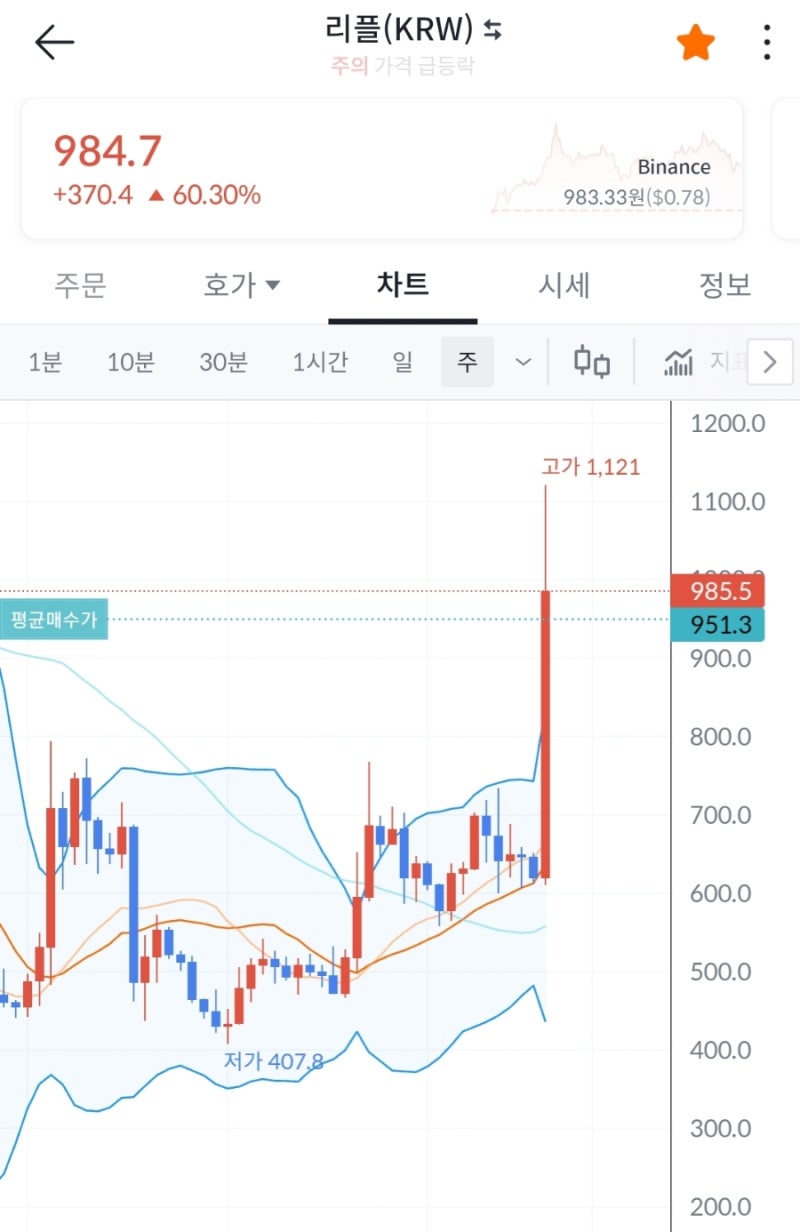Select the 일 daily timeframe toggle

402,362
